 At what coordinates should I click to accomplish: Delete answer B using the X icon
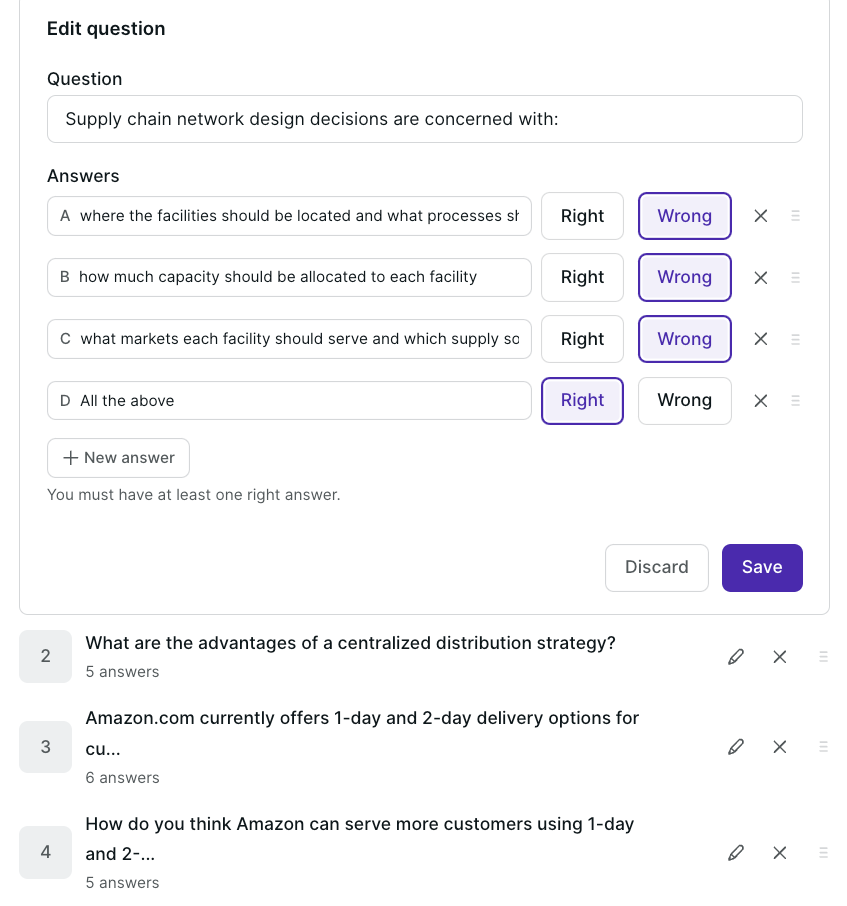(x=761, y=278)
